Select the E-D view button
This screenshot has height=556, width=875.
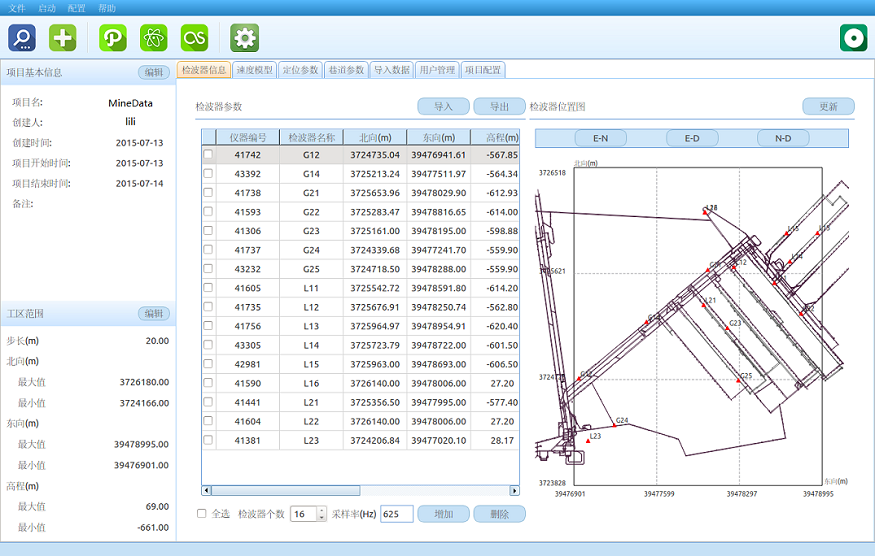point(692,138)
